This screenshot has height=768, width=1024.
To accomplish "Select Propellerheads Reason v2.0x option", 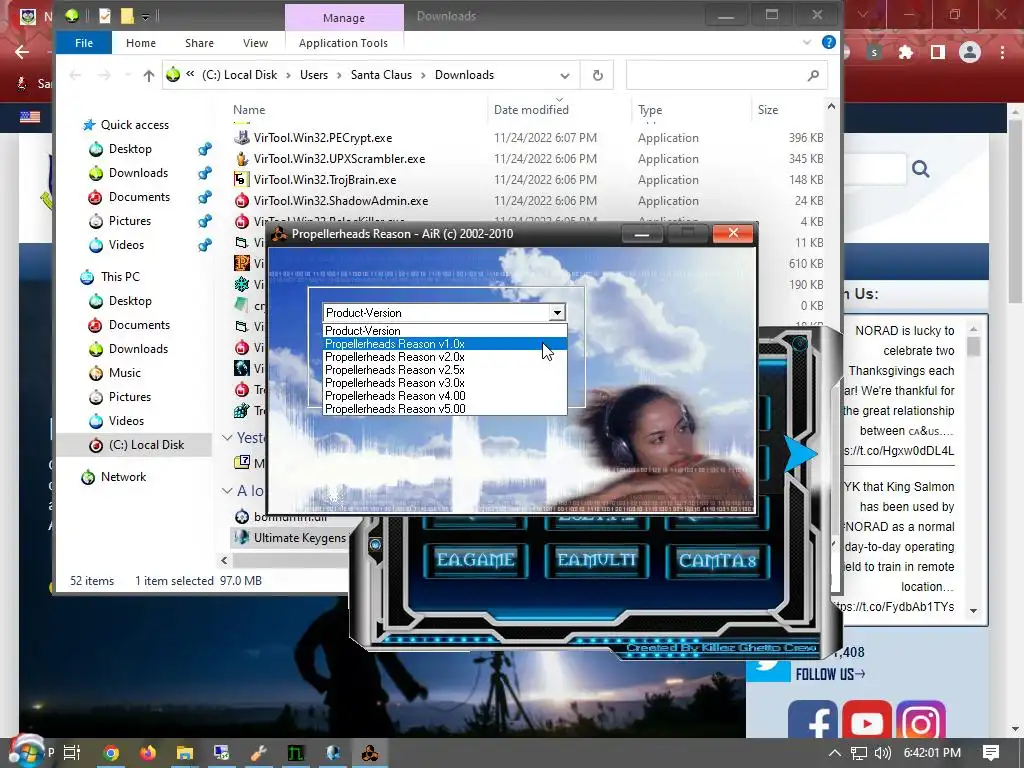I will (445, 357).
